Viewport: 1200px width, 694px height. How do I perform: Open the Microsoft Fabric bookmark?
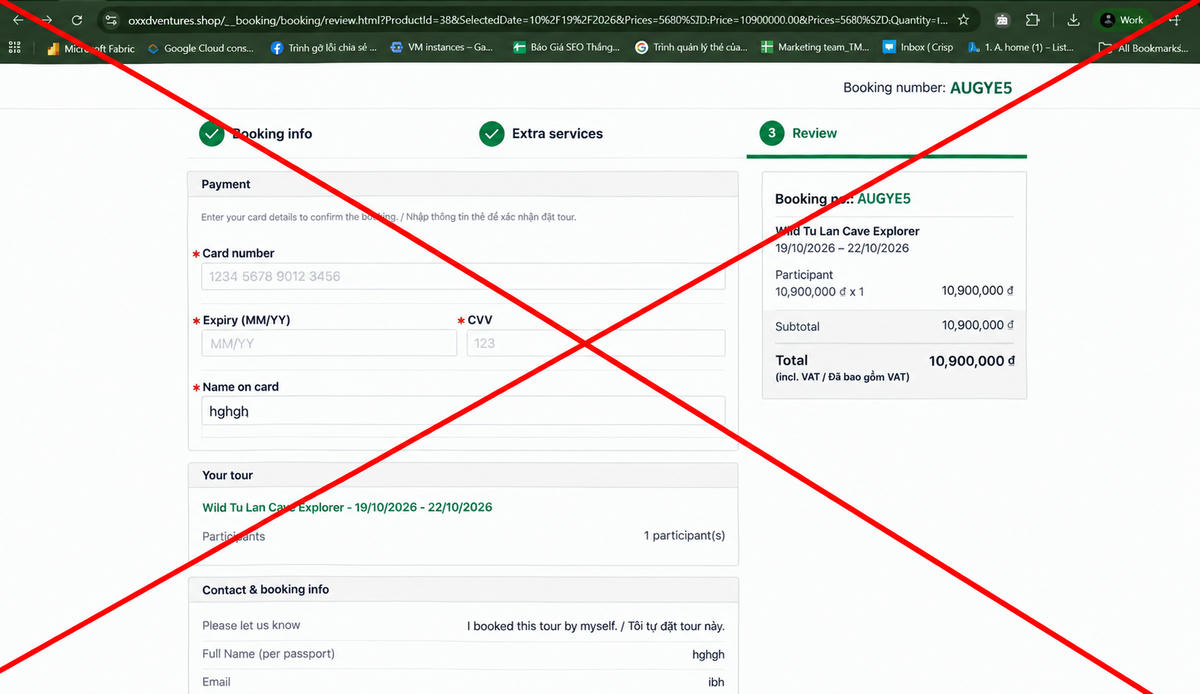[x=91, y=47]
